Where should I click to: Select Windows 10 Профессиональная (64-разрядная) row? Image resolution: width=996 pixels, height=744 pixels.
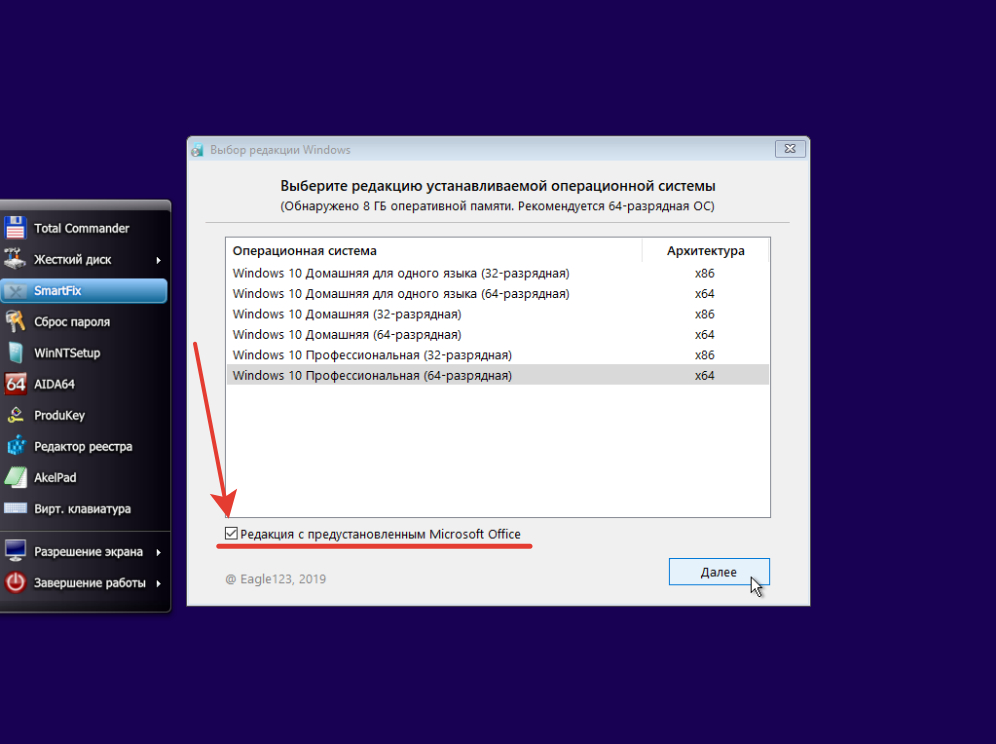497,375
